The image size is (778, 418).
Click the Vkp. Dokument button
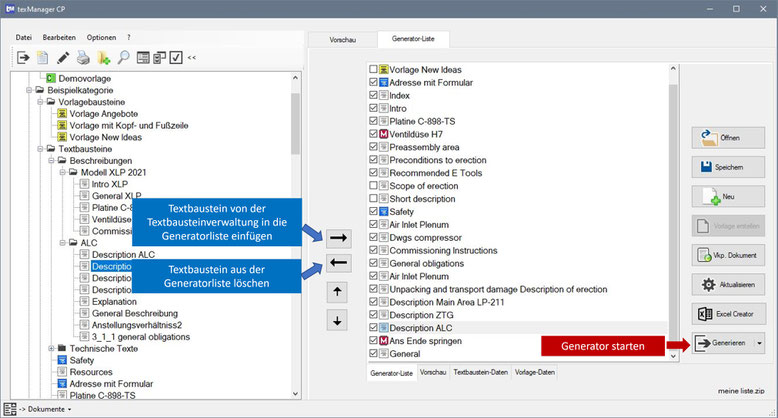click(728, 255)
